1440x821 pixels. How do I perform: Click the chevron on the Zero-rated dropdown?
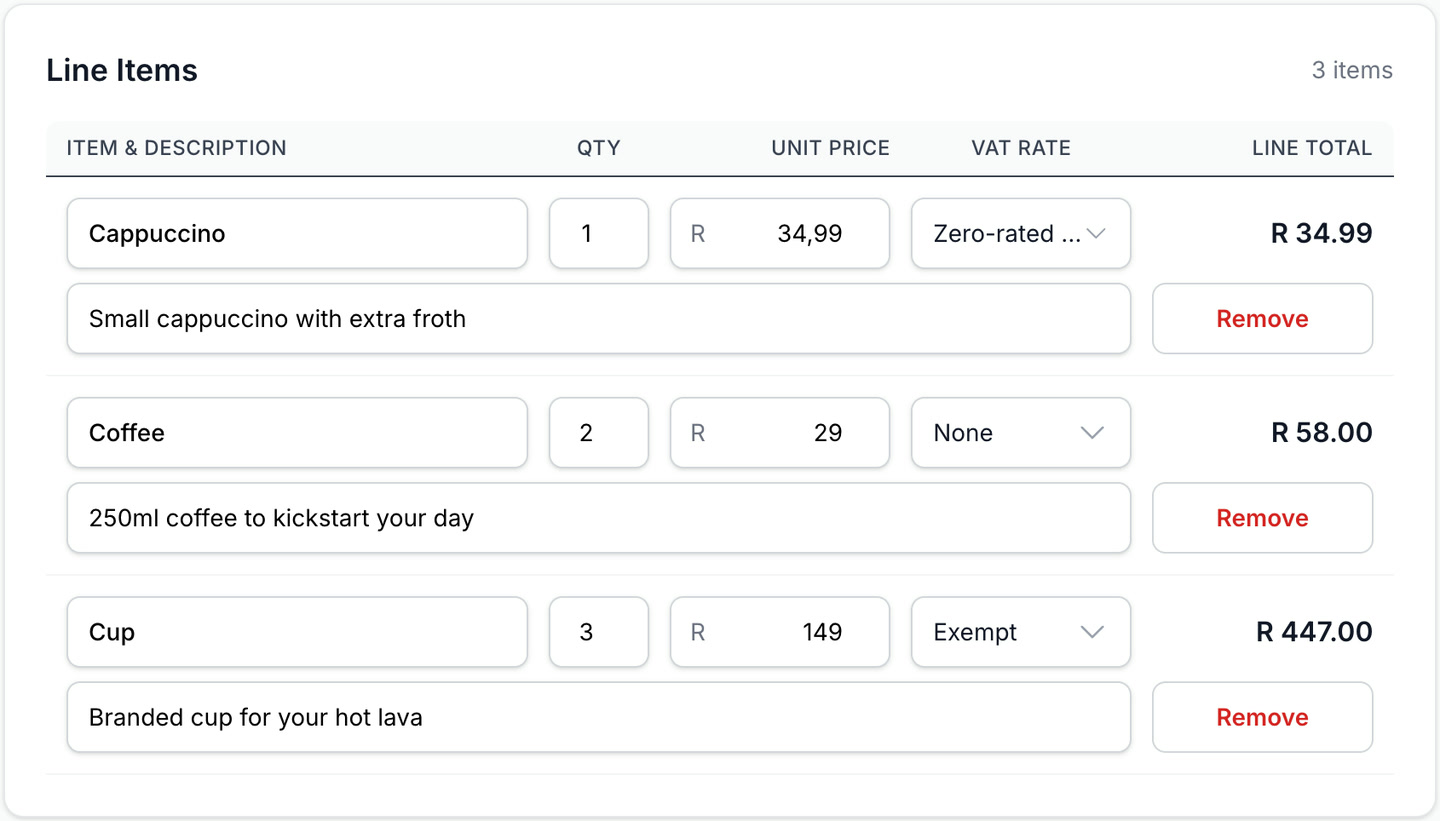pos(1097,233)
